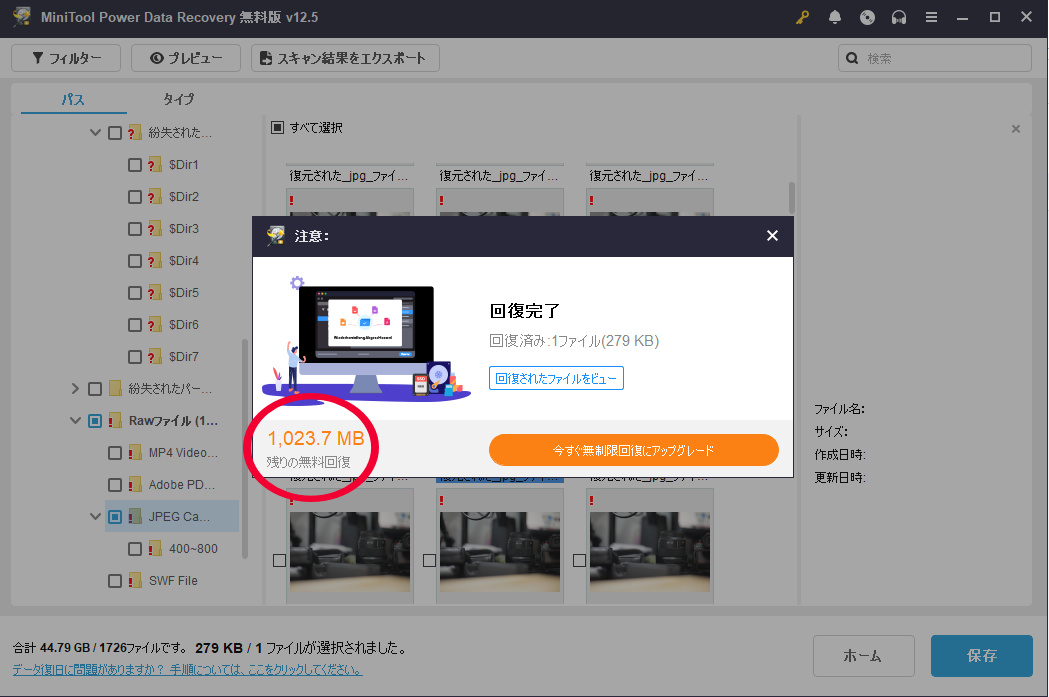The width and height of the screenshot is (1049, 697).
Task: Click the プレビュー button
Action: click(x=186, y=58)
